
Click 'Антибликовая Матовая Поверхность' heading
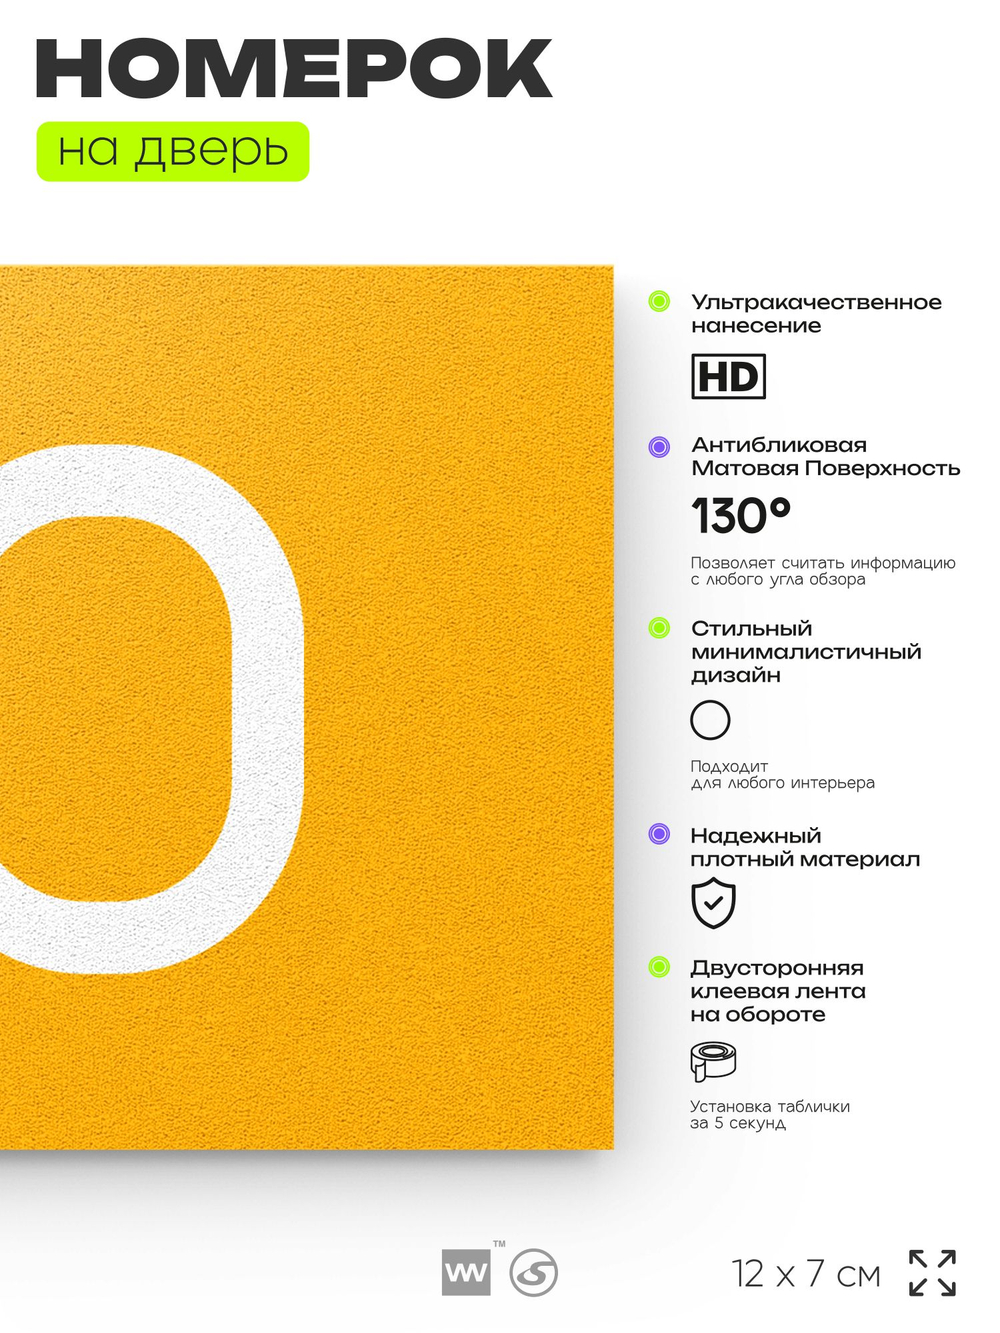[825, 457]
